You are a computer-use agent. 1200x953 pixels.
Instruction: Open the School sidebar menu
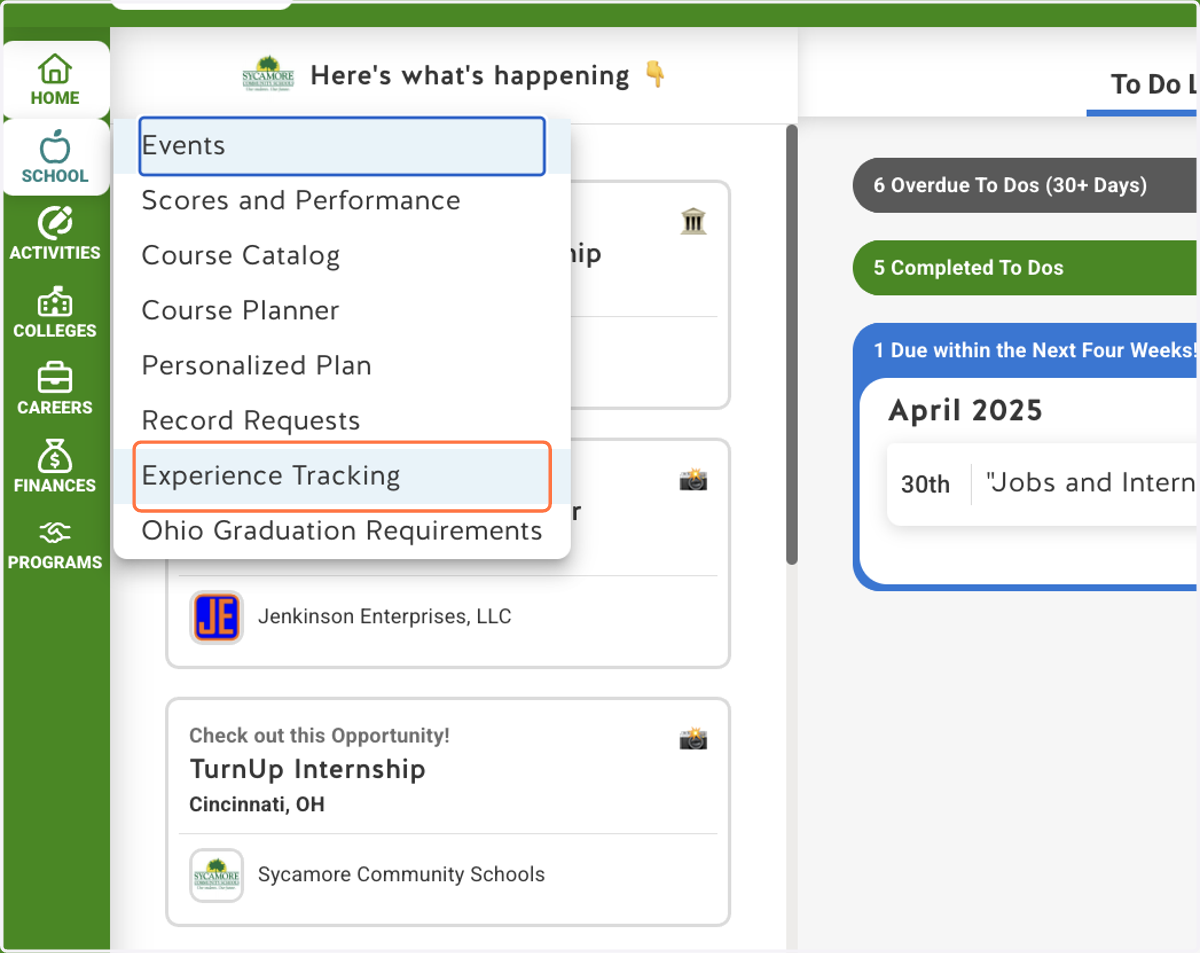coord(55,157)
